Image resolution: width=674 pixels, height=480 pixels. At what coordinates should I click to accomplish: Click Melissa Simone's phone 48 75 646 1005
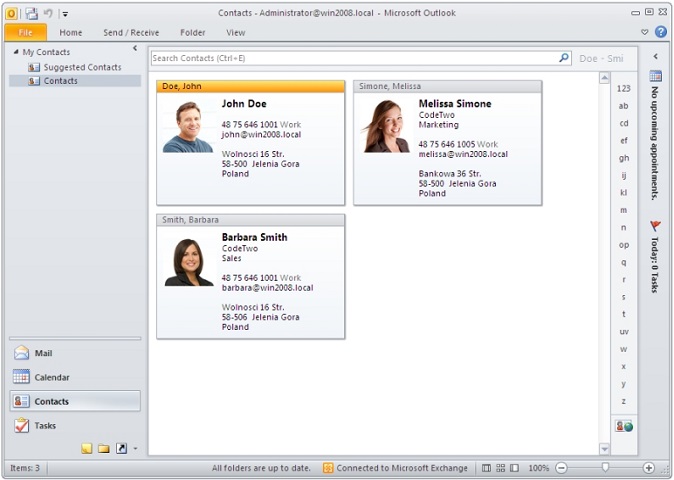[447, 144]
